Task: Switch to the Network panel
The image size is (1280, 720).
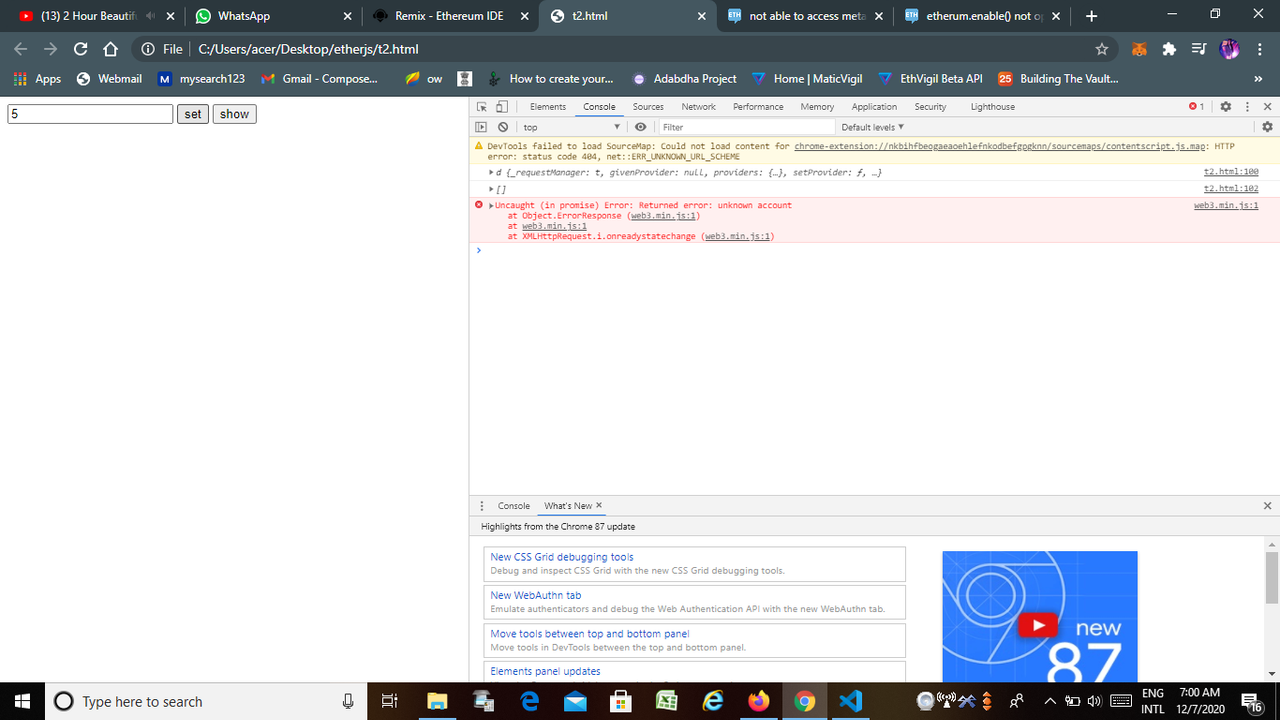Action: (x=698, y=106)
